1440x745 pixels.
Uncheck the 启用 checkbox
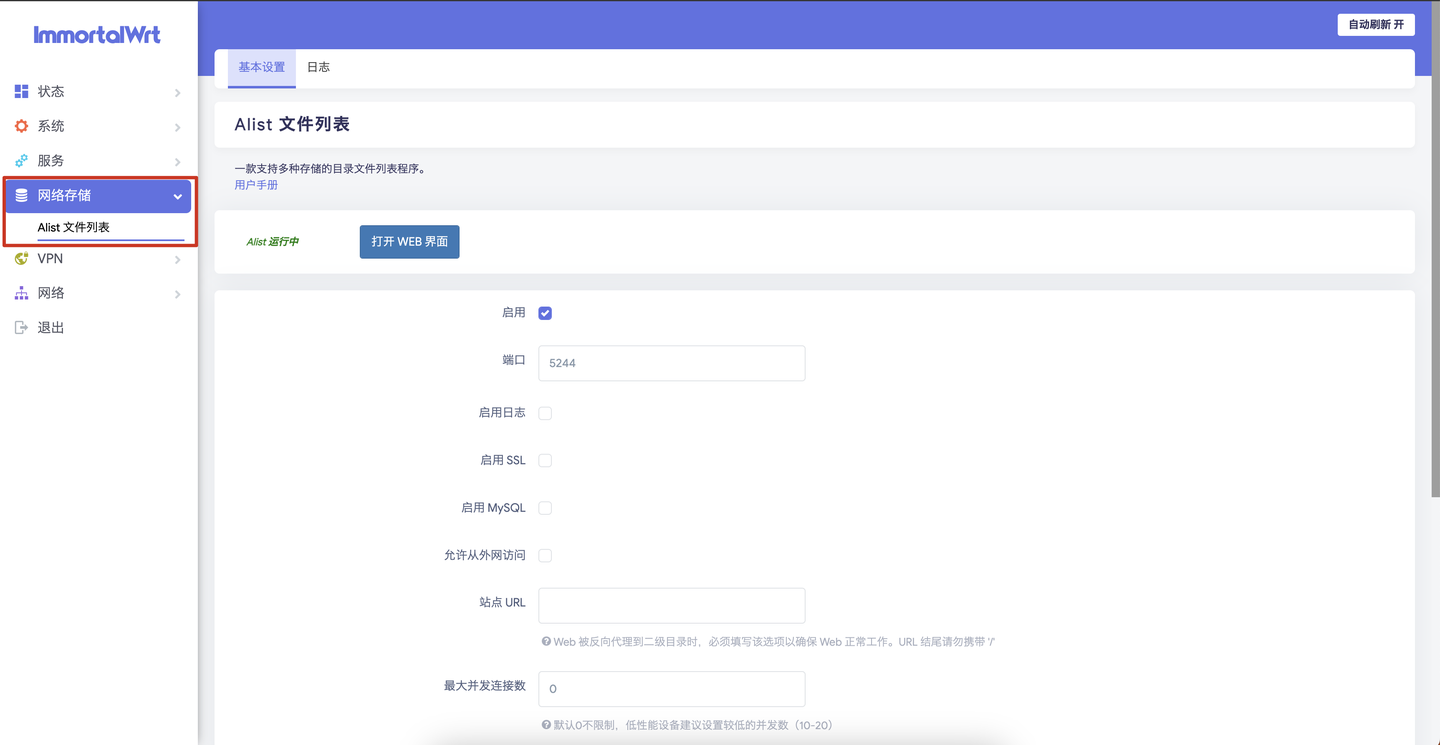click(x=545, y=313)
